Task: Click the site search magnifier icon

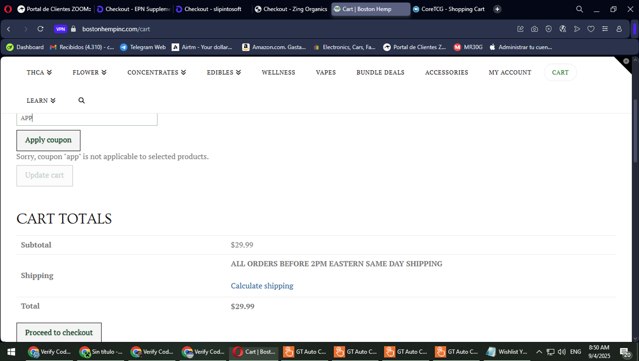Action: tap(82, 100)
